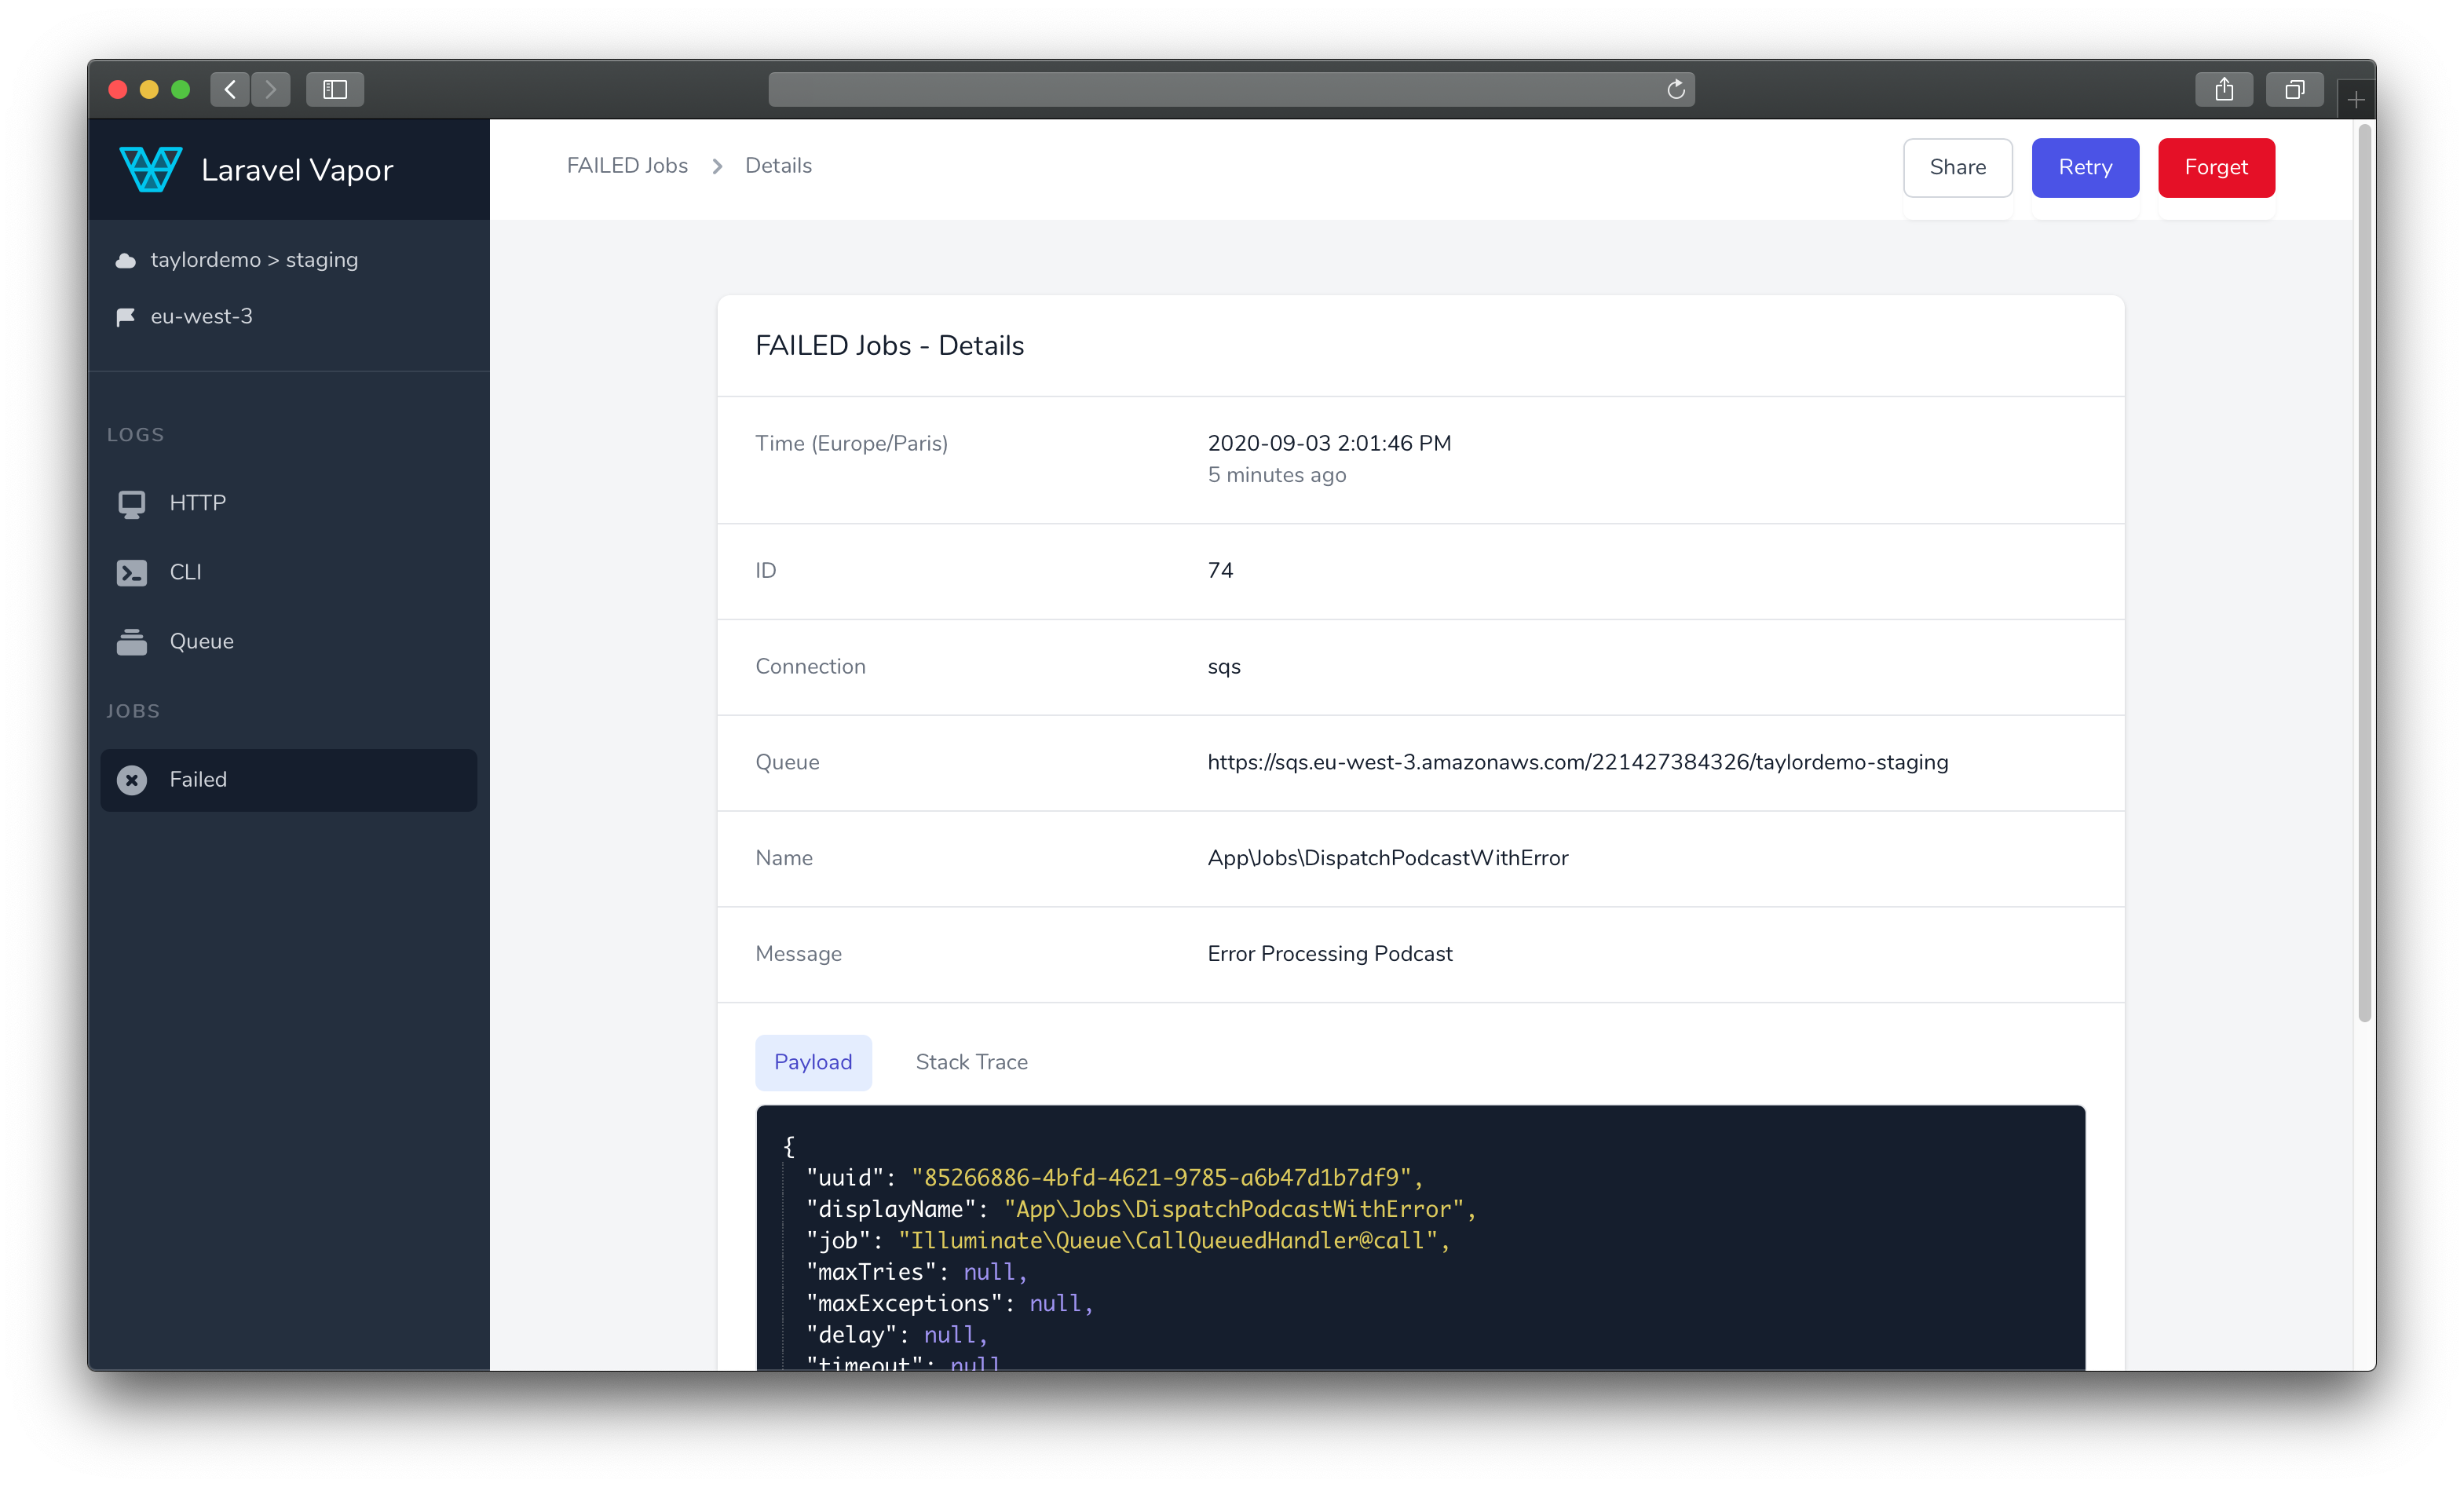Click the CLI terminal icon

pyautogui.click(x=132, y=573)
